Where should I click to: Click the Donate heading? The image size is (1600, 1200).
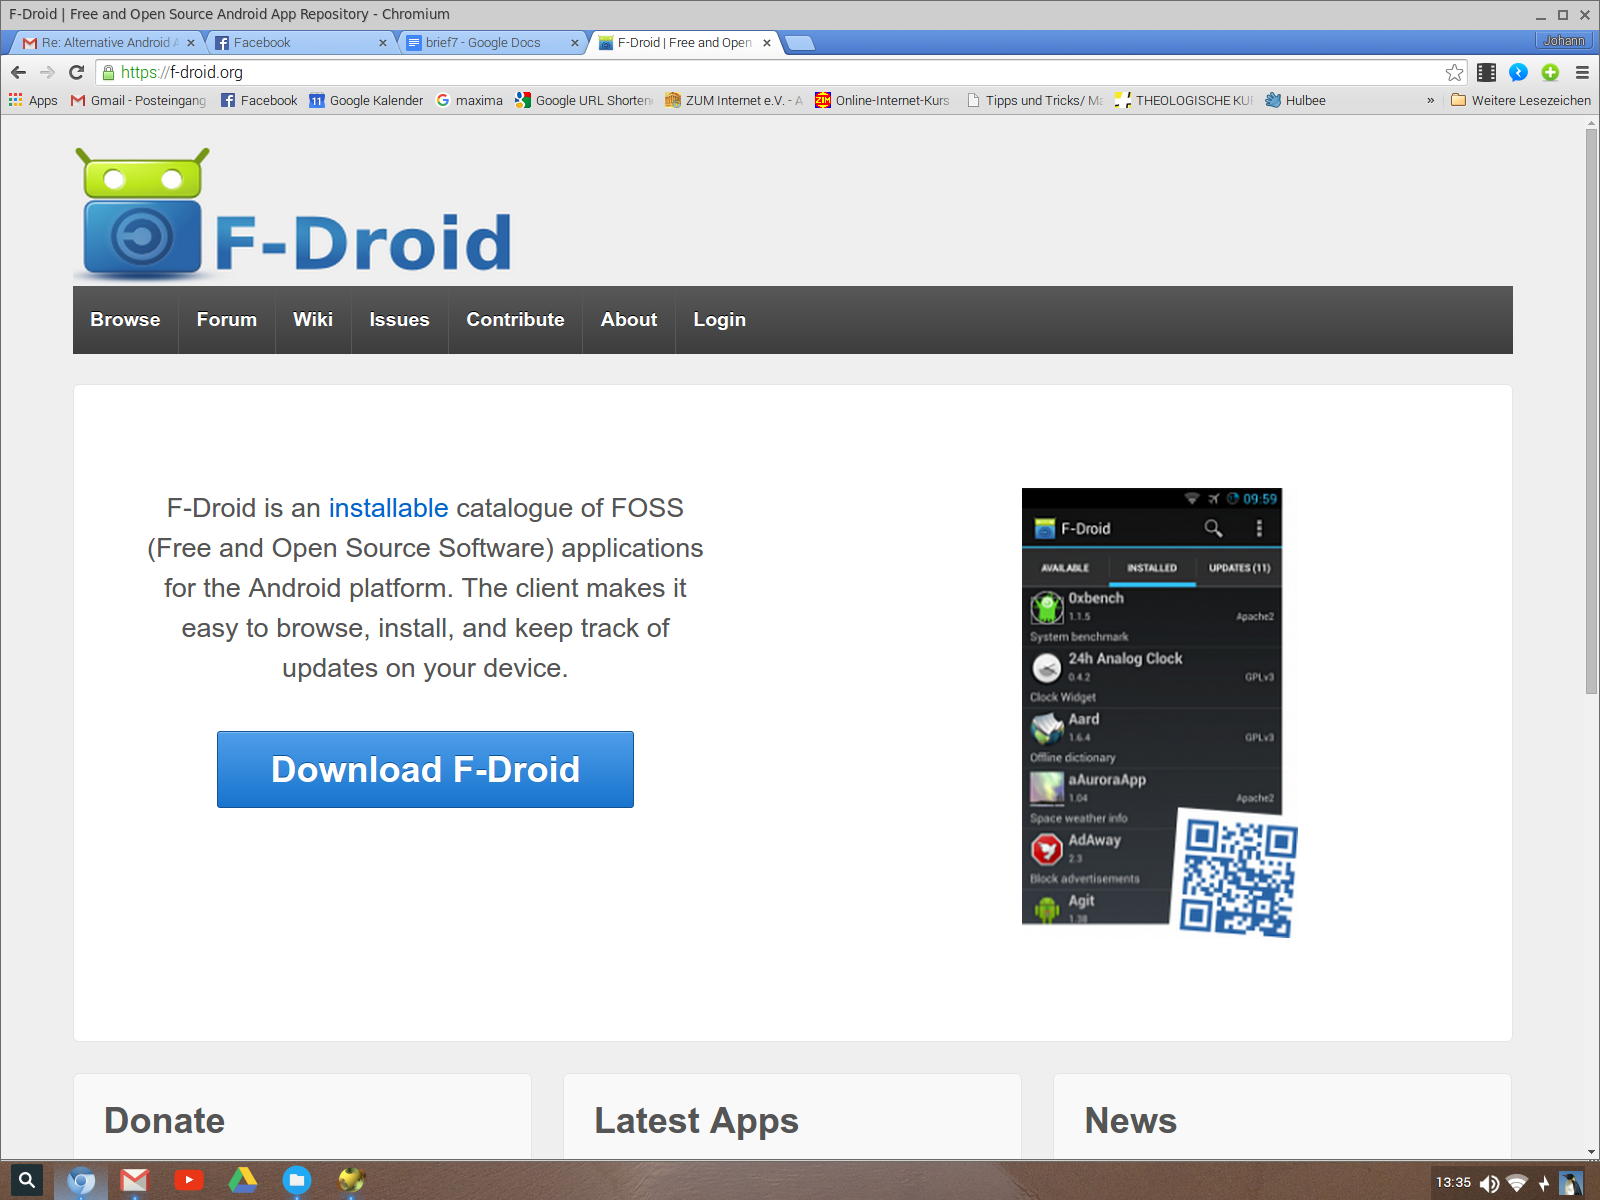click(x=165, y=1121)
